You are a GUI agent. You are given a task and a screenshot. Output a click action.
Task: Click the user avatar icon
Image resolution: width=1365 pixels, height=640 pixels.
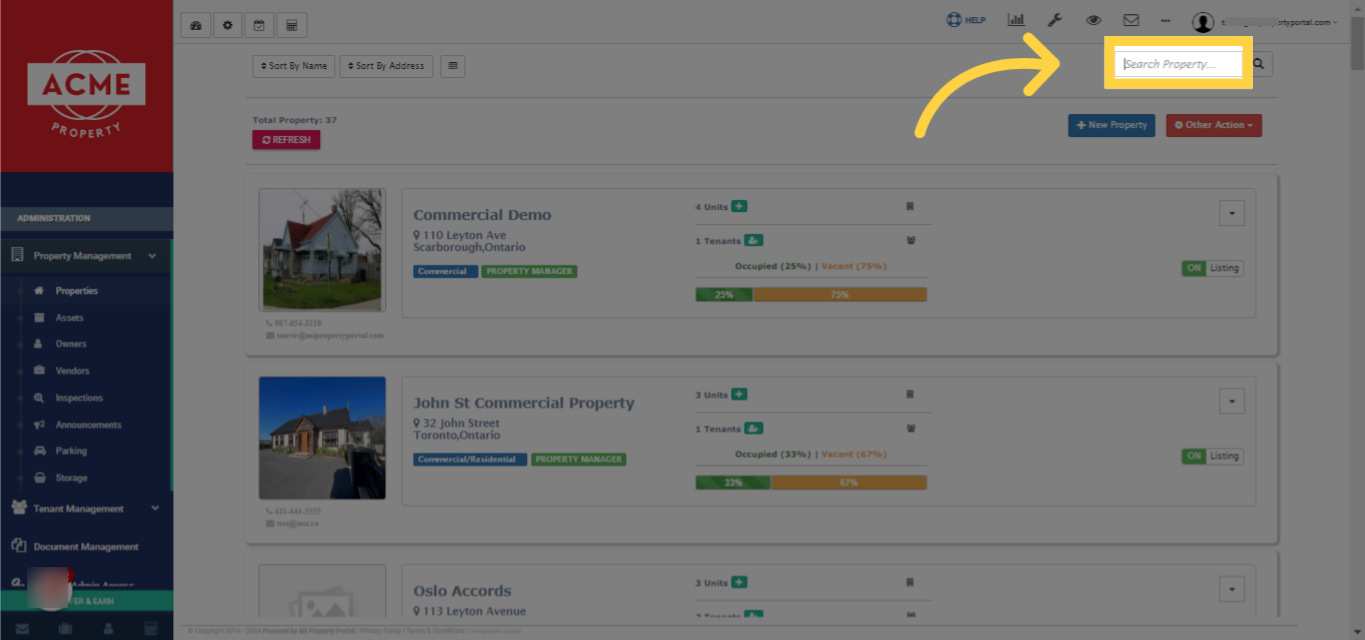pos(1203,22)
